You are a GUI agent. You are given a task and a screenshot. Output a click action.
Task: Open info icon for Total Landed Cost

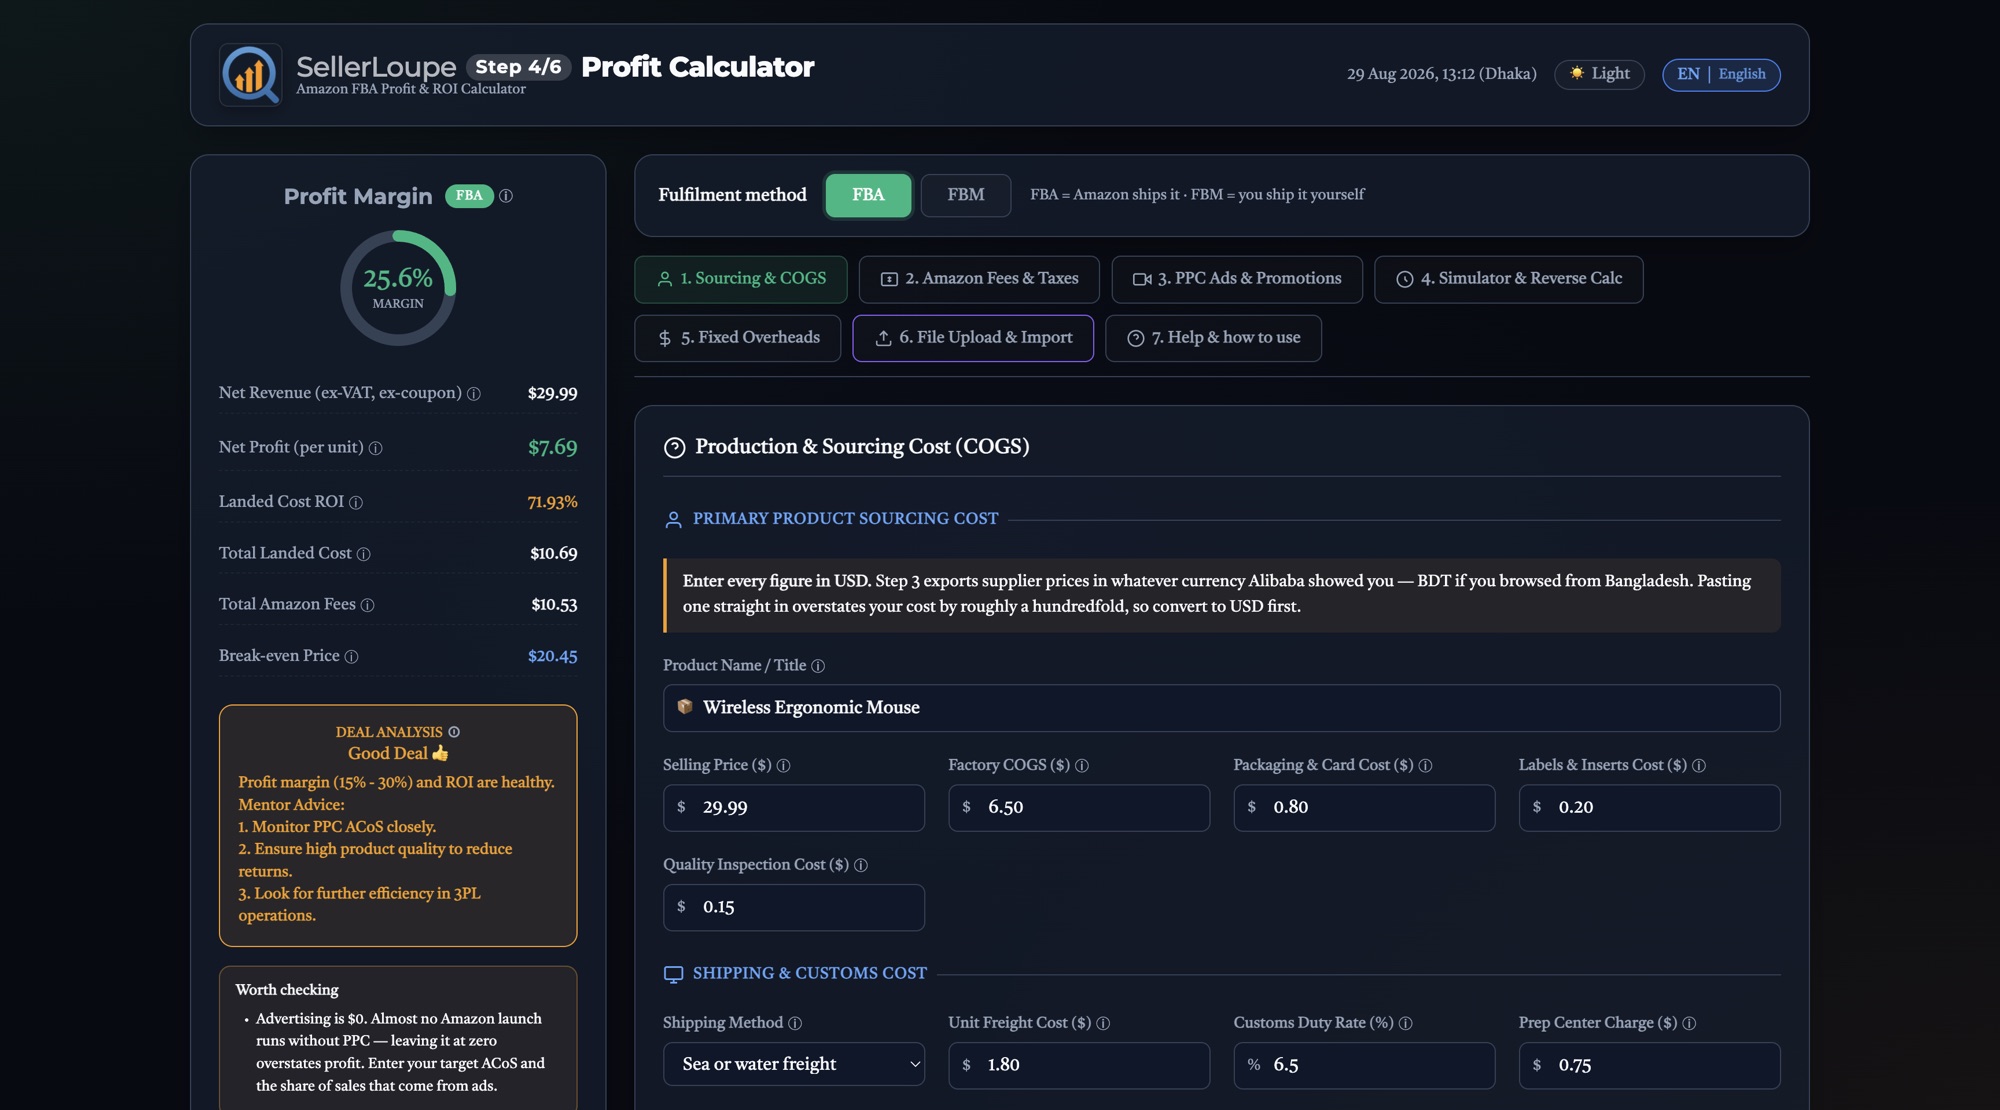(364, 554)
